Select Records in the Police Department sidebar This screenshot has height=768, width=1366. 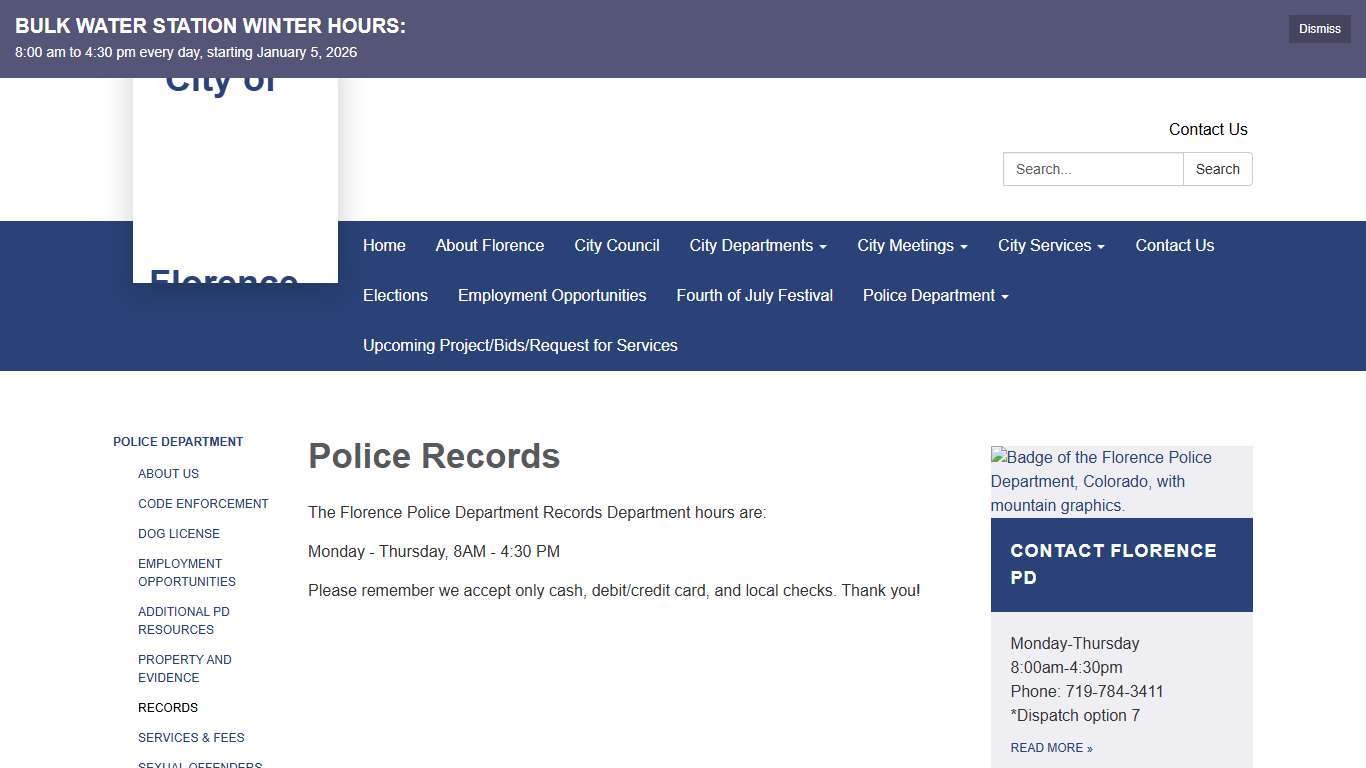(x=168, y=707)
